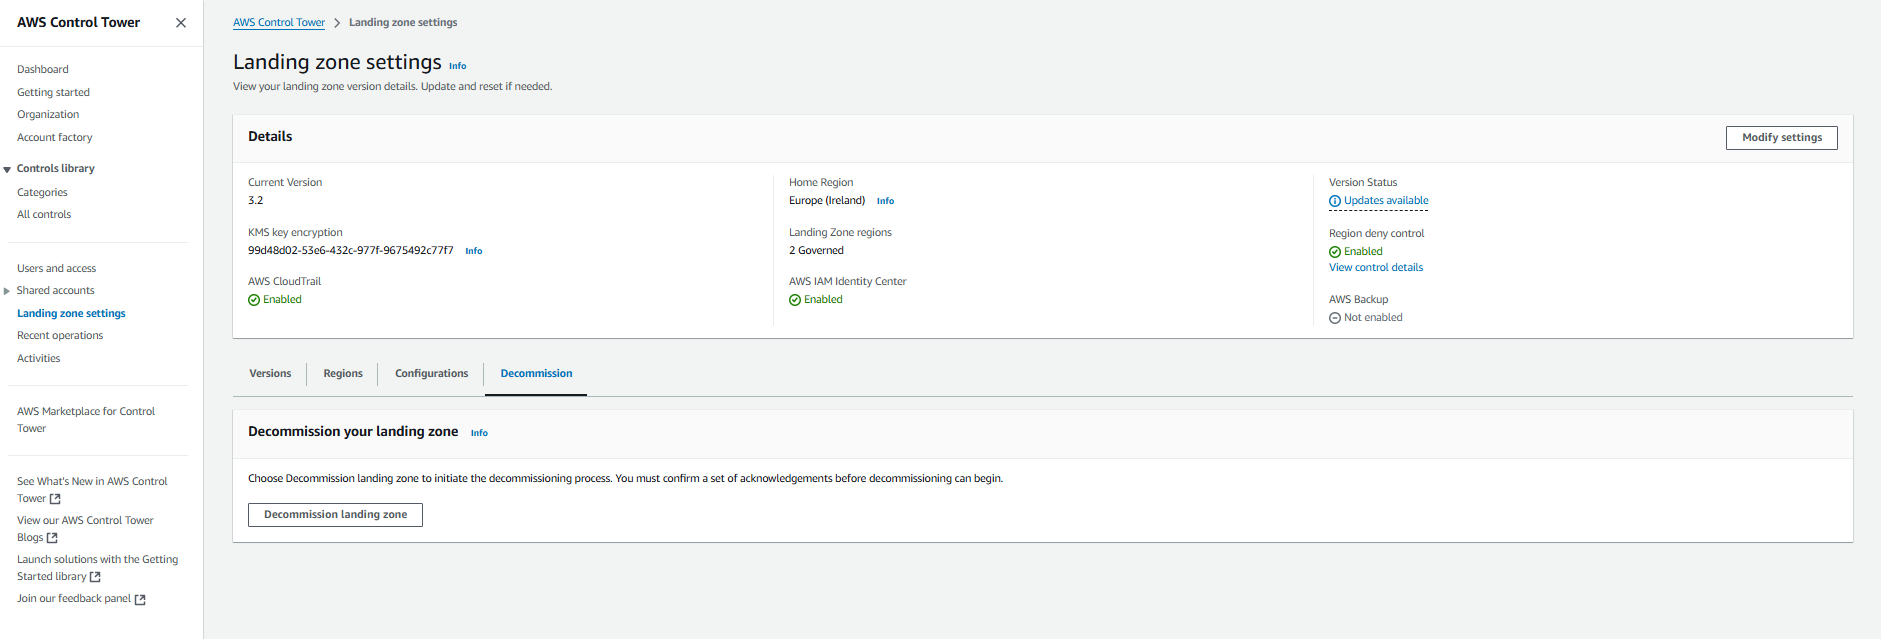
Task: Click the 2 Governed regions text
Action: [816, 250]
